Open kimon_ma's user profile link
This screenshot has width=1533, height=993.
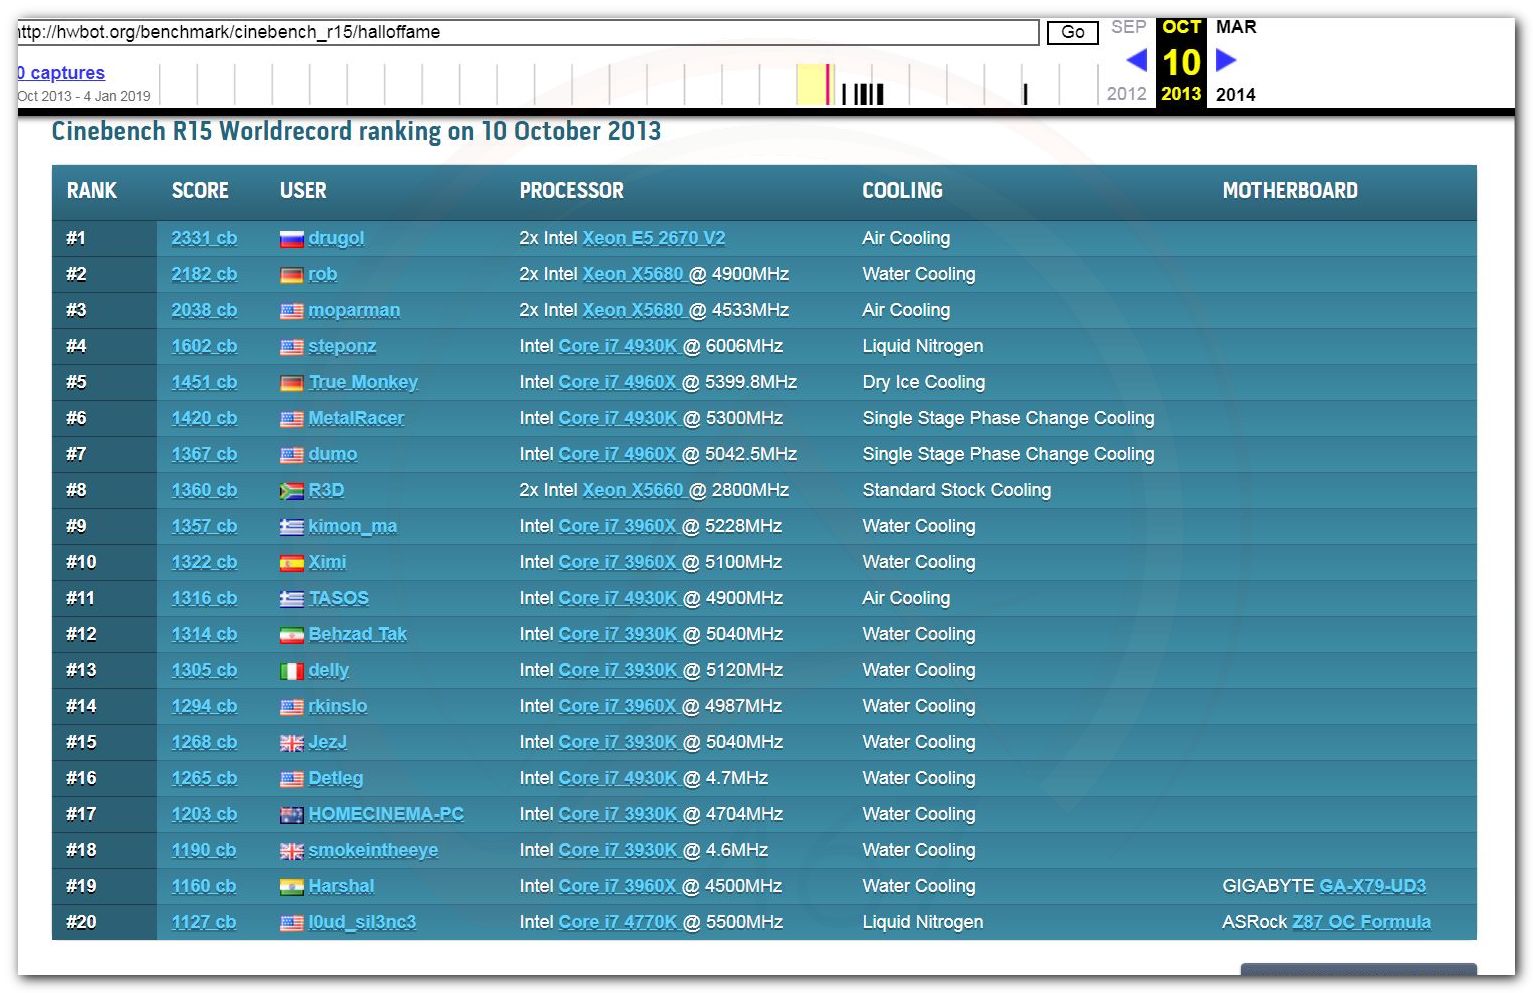coord(353,526)
